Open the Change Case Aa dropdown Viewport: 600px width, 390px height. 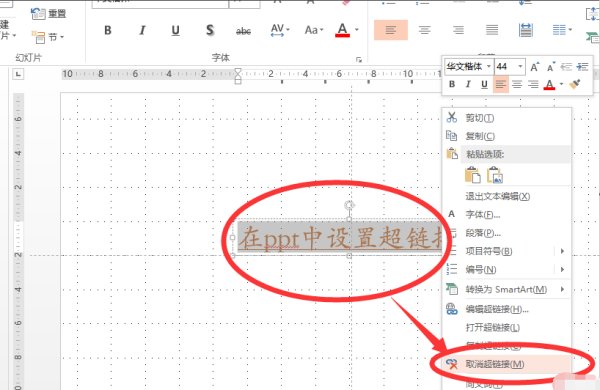point(314,30)
